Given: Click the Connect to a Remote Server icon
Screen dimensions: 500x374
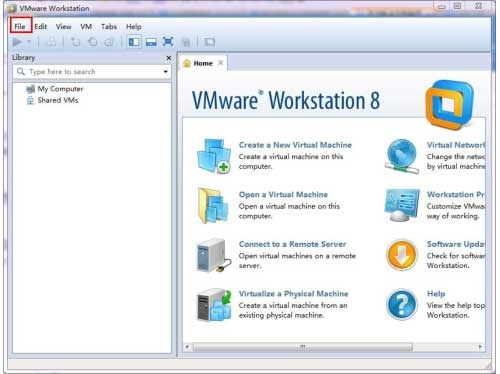Looking at the screenshot, I should pyautogui.click(x=214, y=255).
